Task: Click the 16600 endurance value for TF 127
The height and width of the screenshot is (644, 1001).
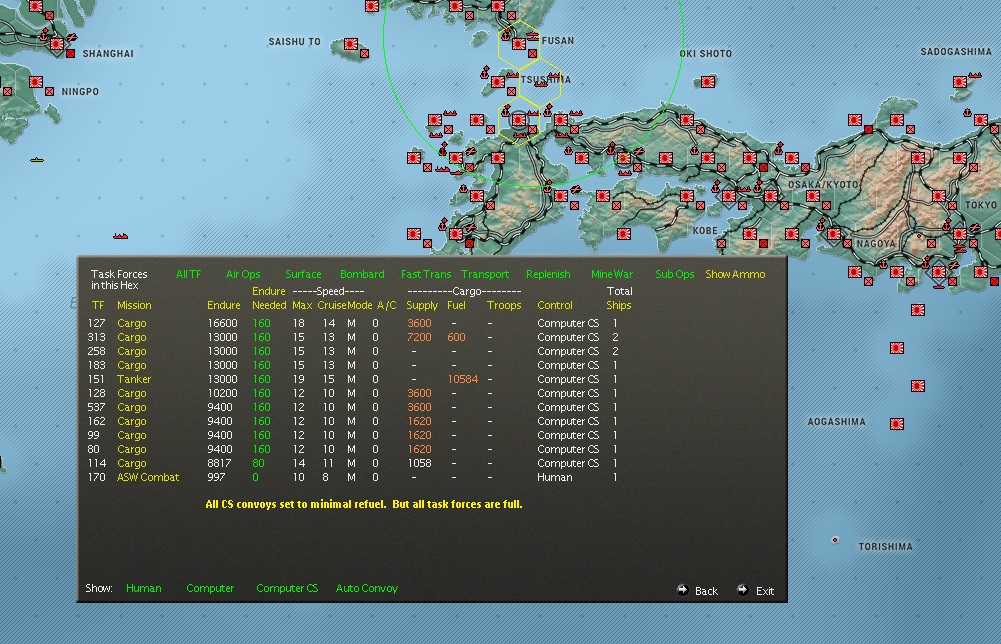Action: pyautogui.click(x=222, y=323)
